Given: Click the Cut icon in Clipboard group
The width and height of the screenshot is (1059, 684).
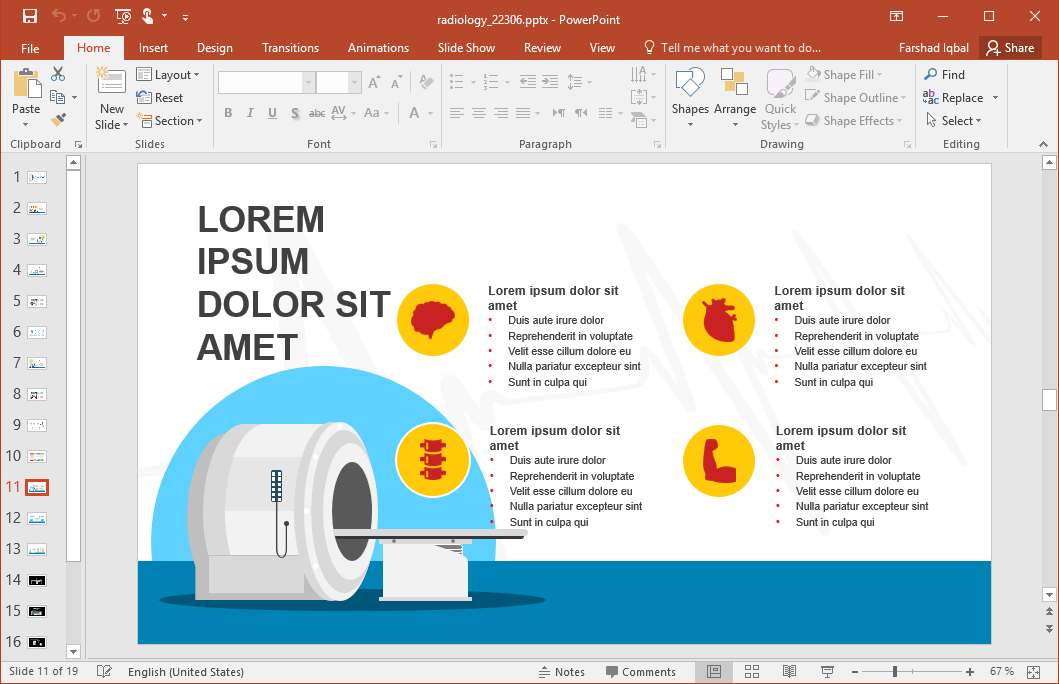Looking at the screenshot, I should (56, 73).
